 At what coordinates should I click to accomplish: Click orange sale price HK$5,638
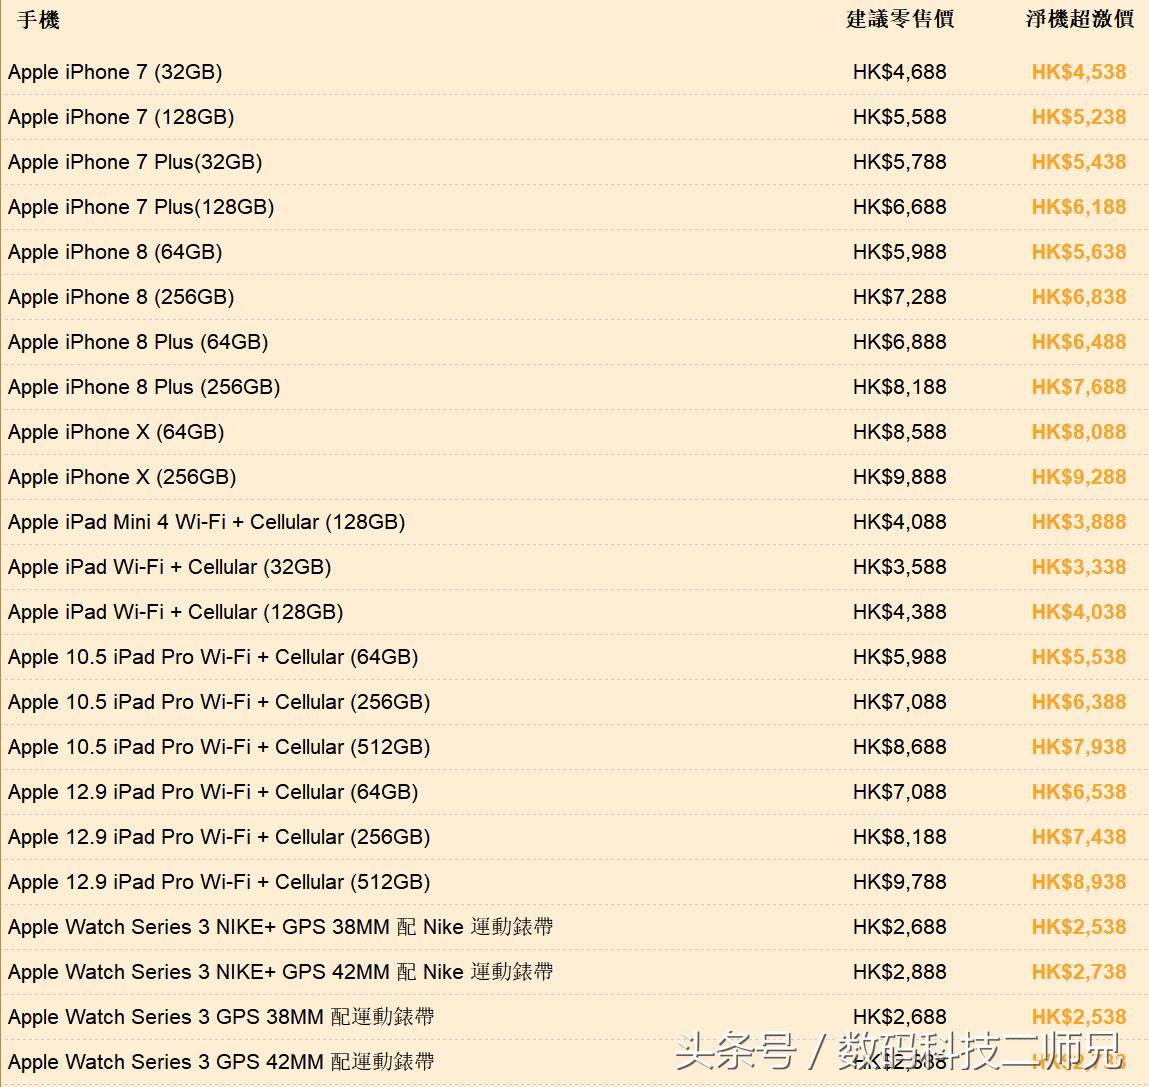pos(1079,252)
